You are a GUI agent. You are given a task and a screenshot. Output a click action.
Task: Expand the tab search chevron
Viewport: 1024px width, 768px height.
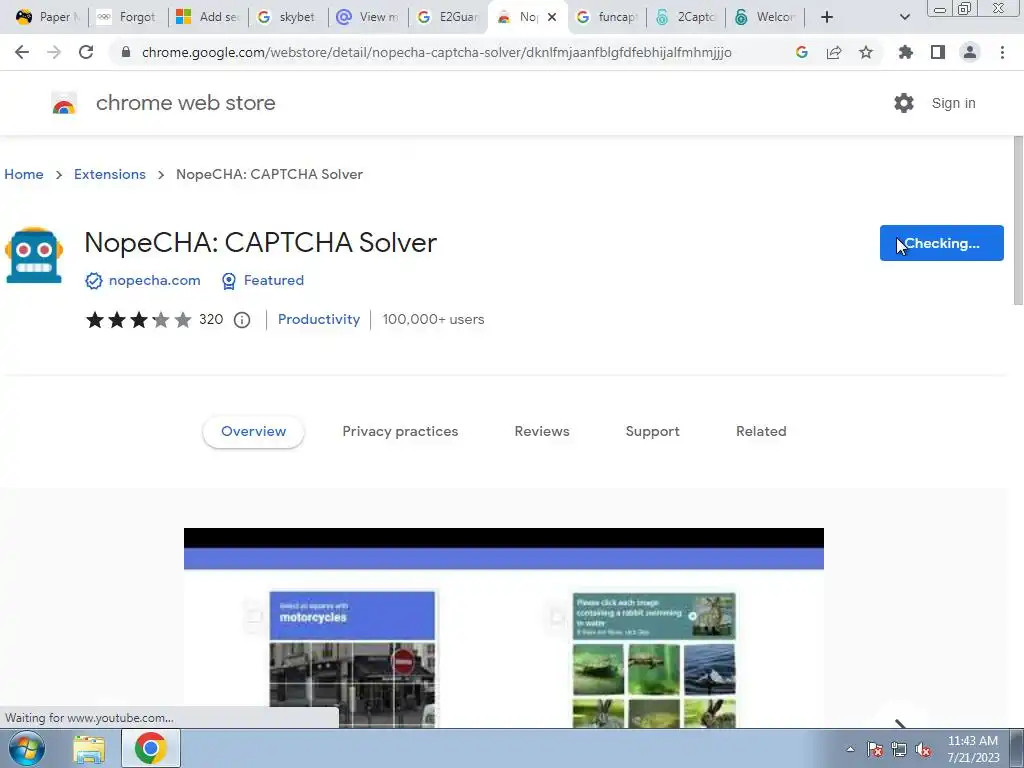pyautogui.click(x=904, y=17)
